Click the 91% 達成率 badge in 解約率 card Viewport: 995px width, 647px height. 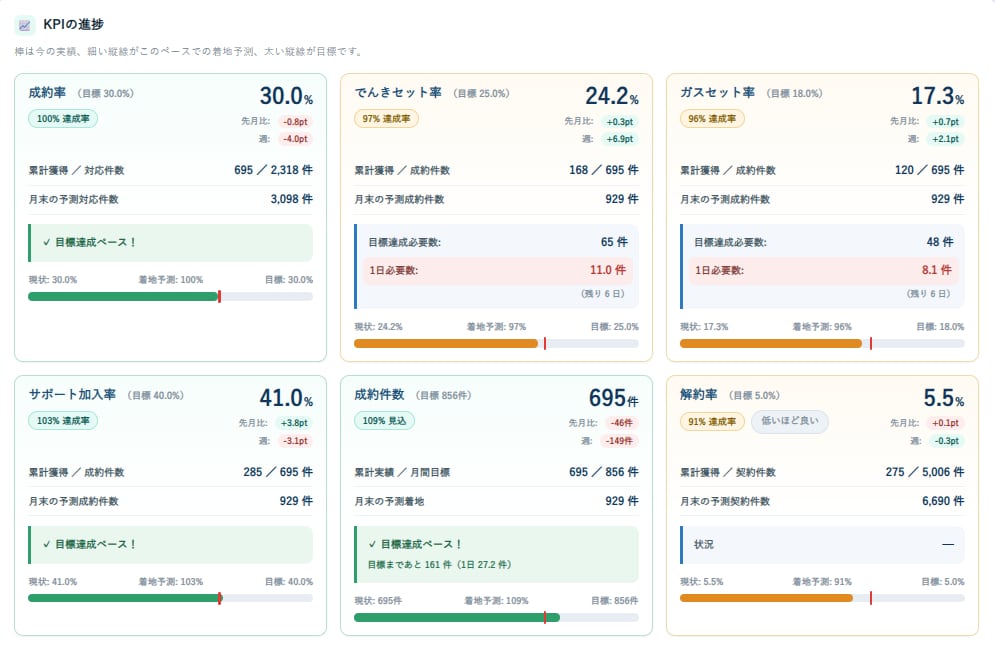pos(712,421)
